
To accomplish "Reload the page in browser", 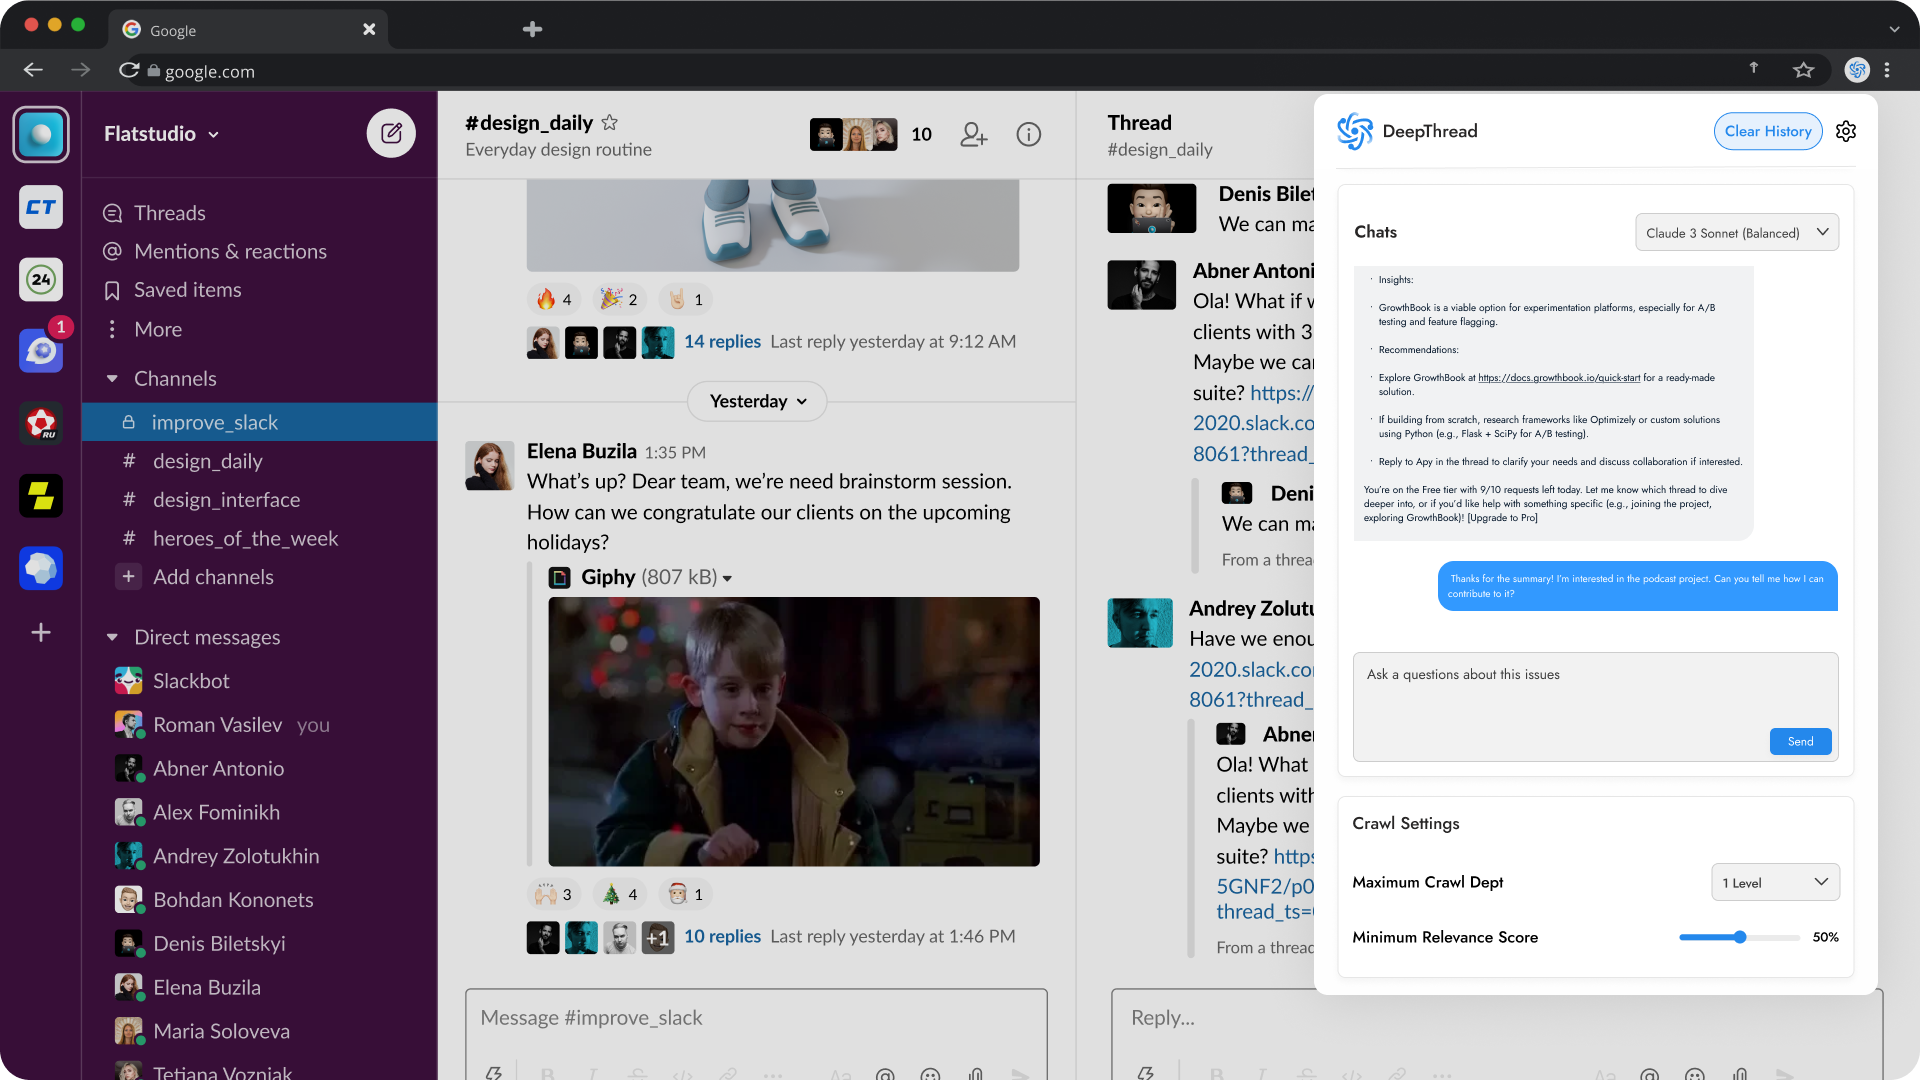I will [x=128, y=70].
